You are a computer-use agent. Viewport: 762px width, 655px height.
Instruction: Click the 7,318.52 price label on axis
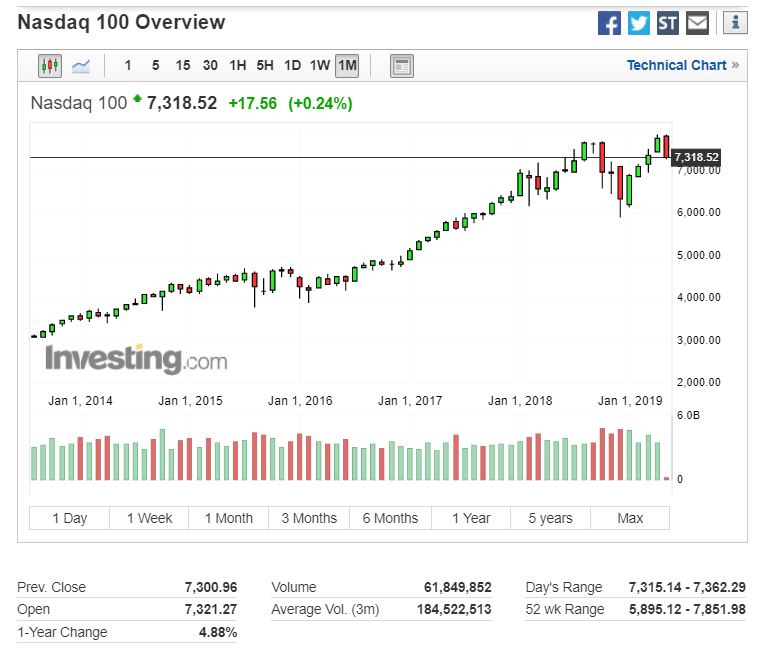coord(696,157)
